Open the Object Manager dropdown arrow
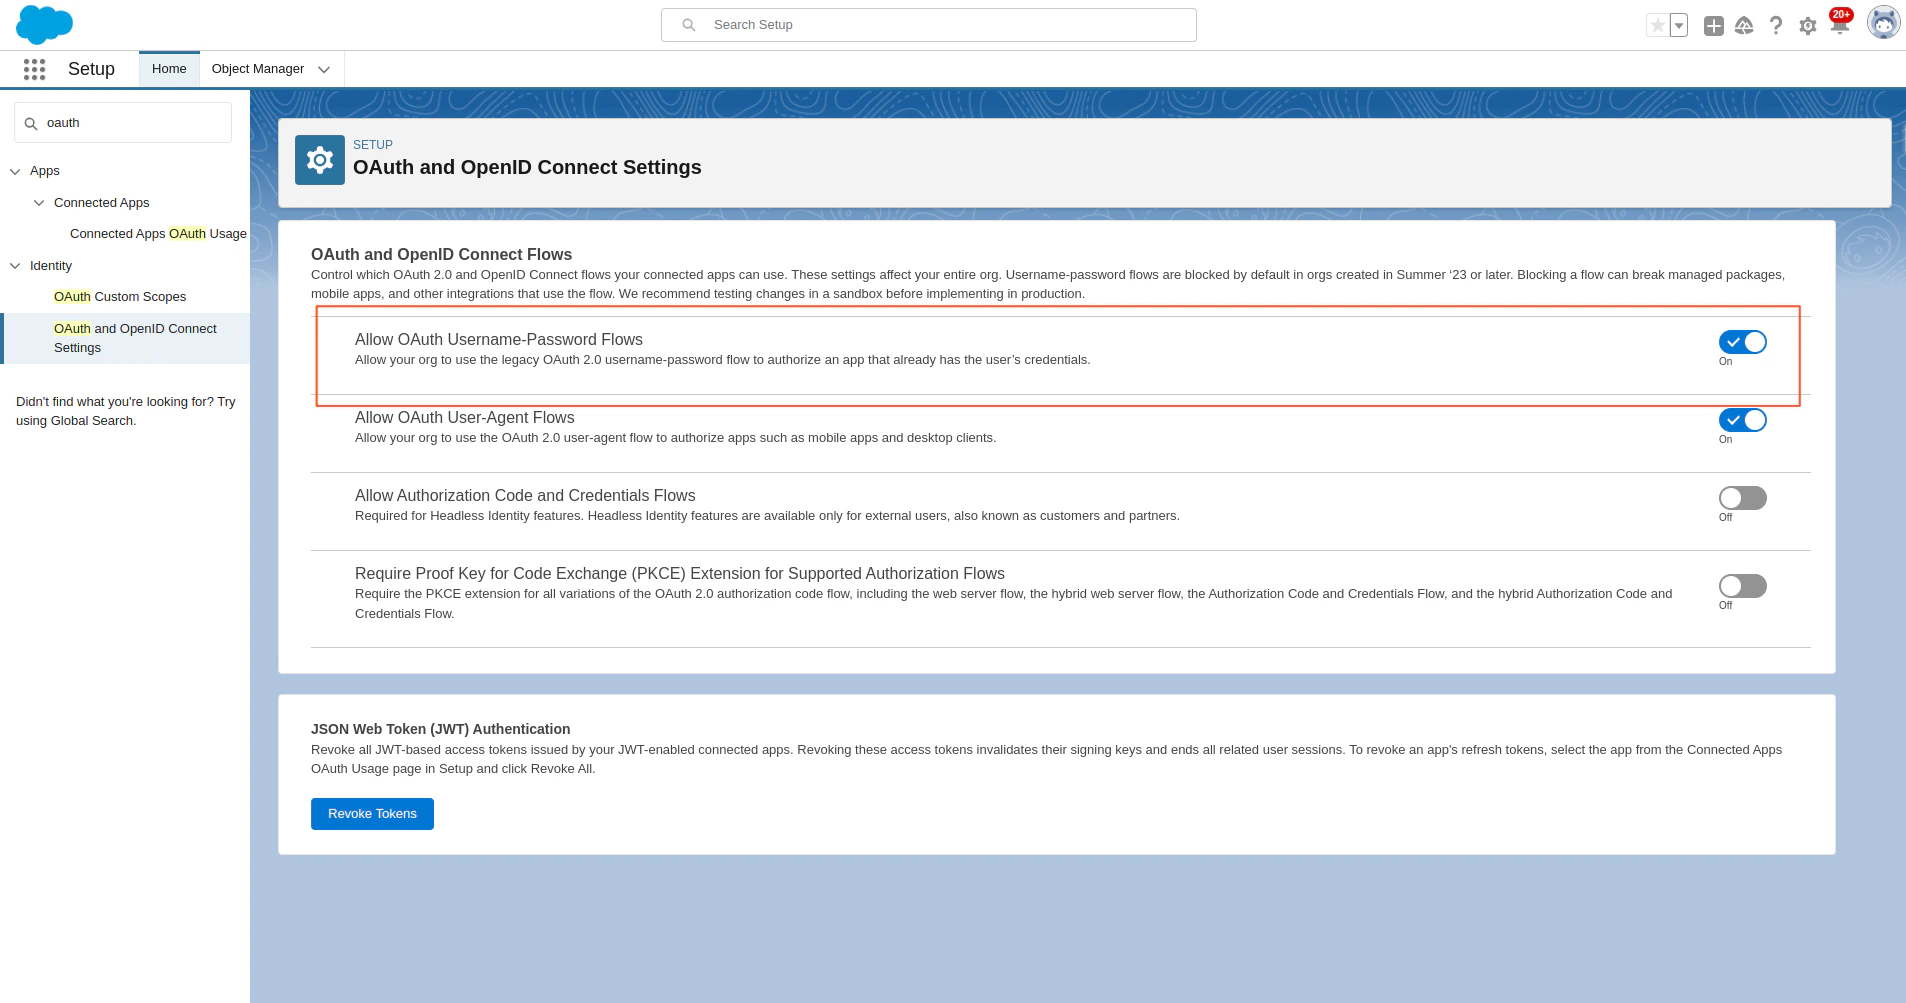 pyautogui.click(x=324, y=69)
